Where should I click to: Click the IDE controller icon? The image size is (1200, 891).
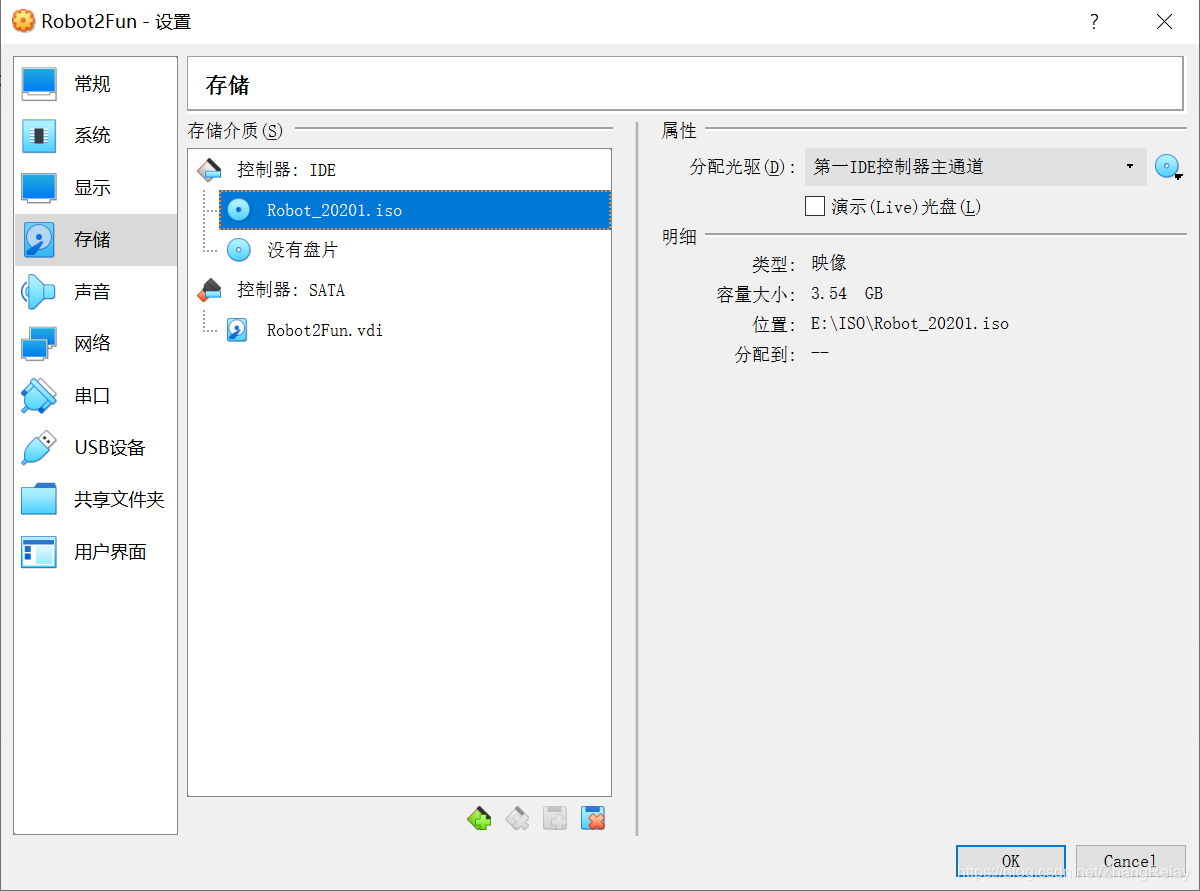209,170
